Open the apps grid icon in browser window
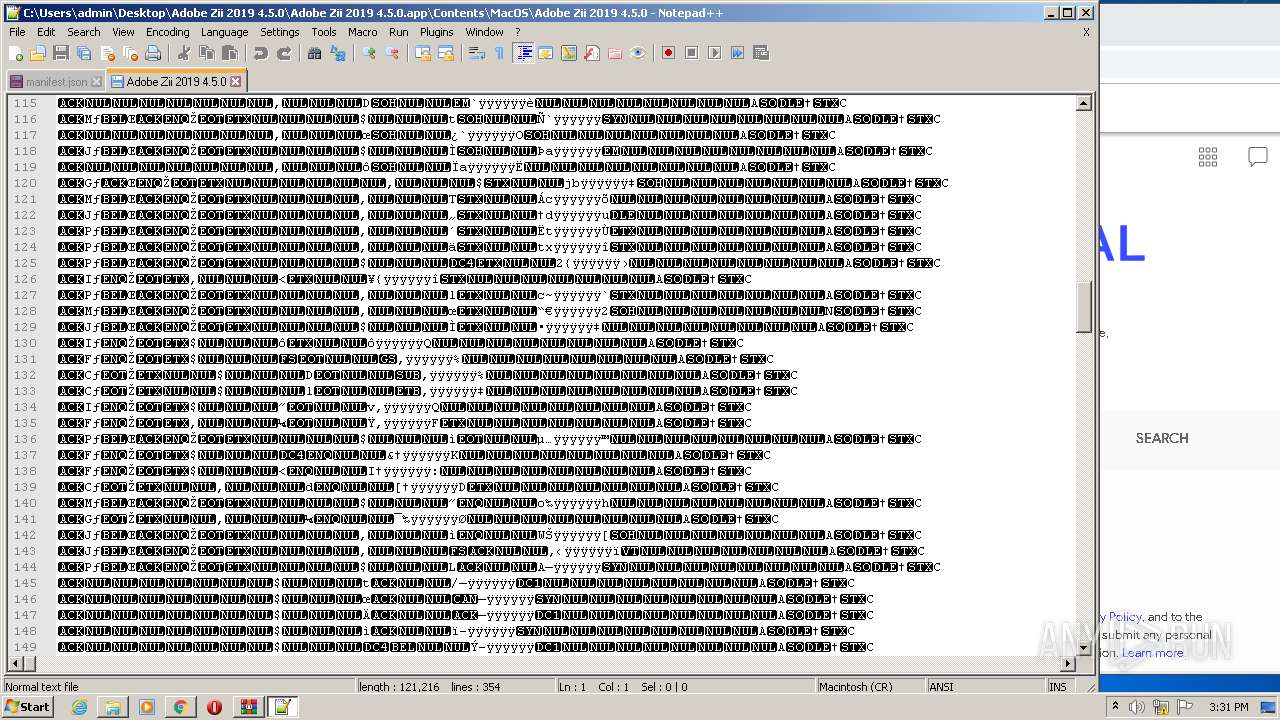1280x720 pixels. tap(1208, 156)
